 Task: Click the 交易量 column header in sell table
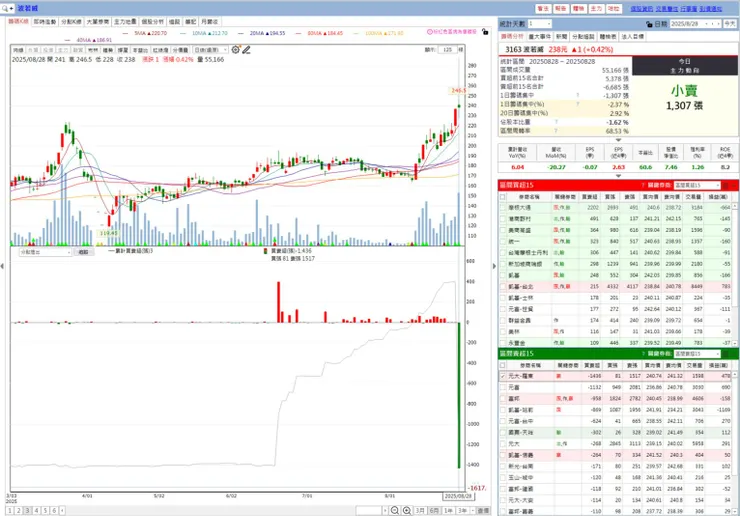click(x=693, y=365)
